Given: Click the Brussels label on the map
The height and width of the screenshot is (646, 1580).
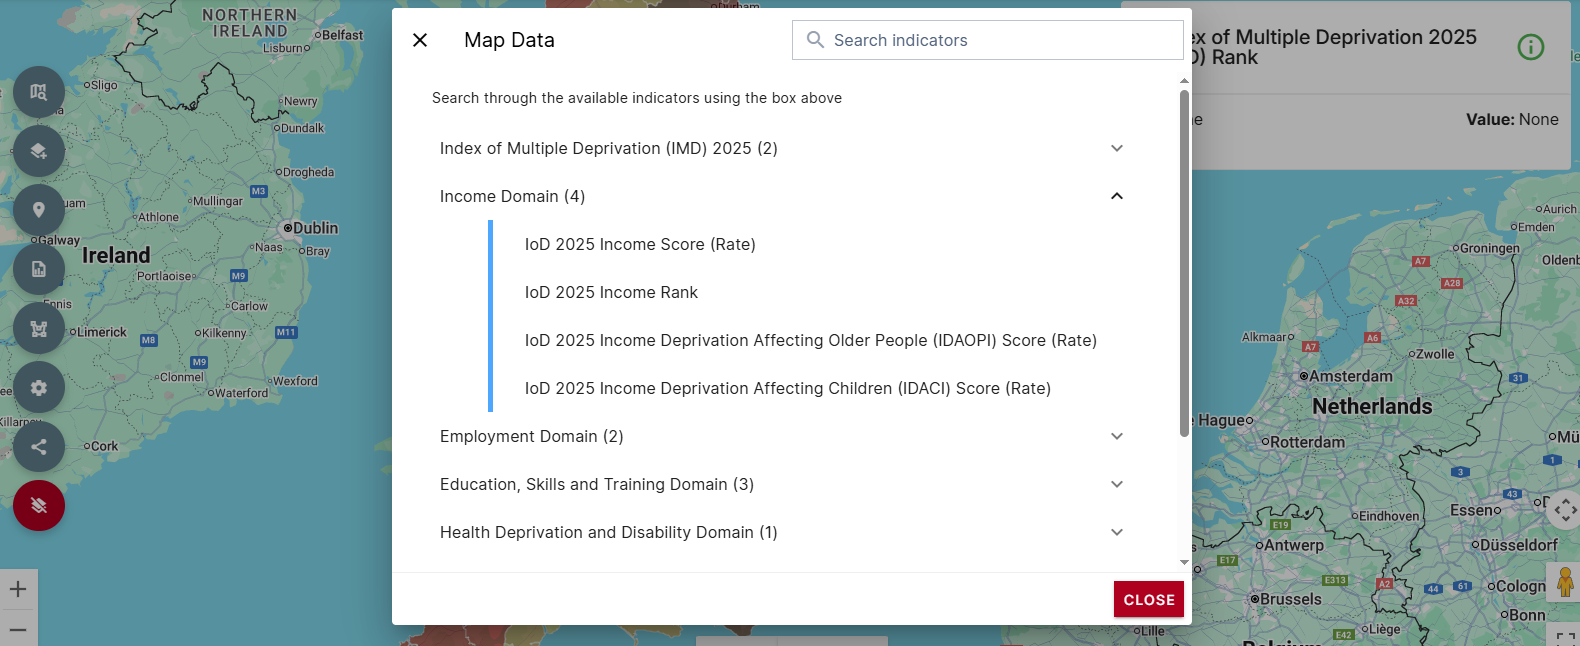Looking at the screenshot, I should [1290, 599].
